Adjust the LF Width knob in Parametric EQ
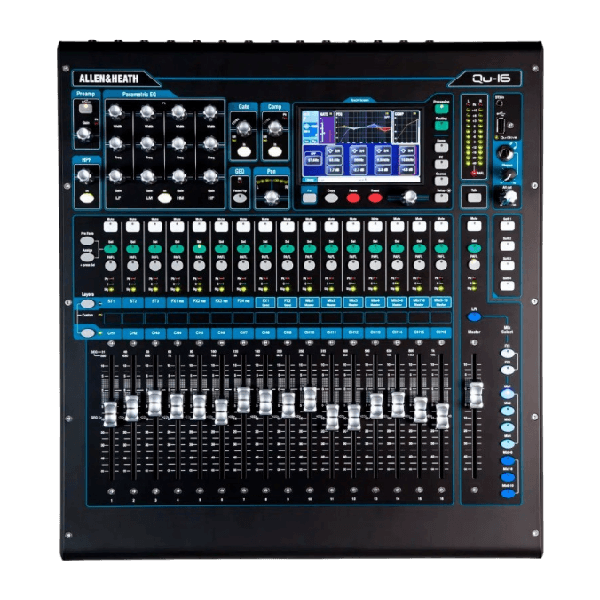This screenshot has width=600, height=600. pos(115,112)
